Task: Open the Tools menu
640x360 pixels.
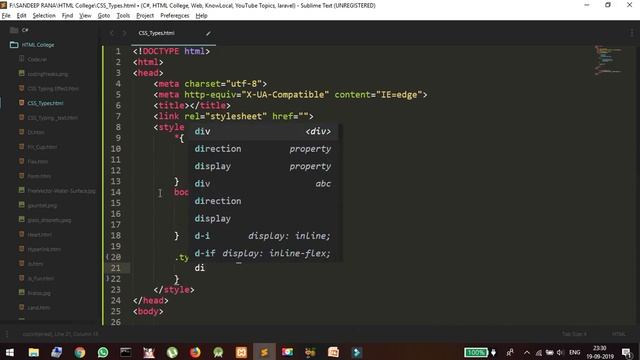Action: [x=123, y=16]
